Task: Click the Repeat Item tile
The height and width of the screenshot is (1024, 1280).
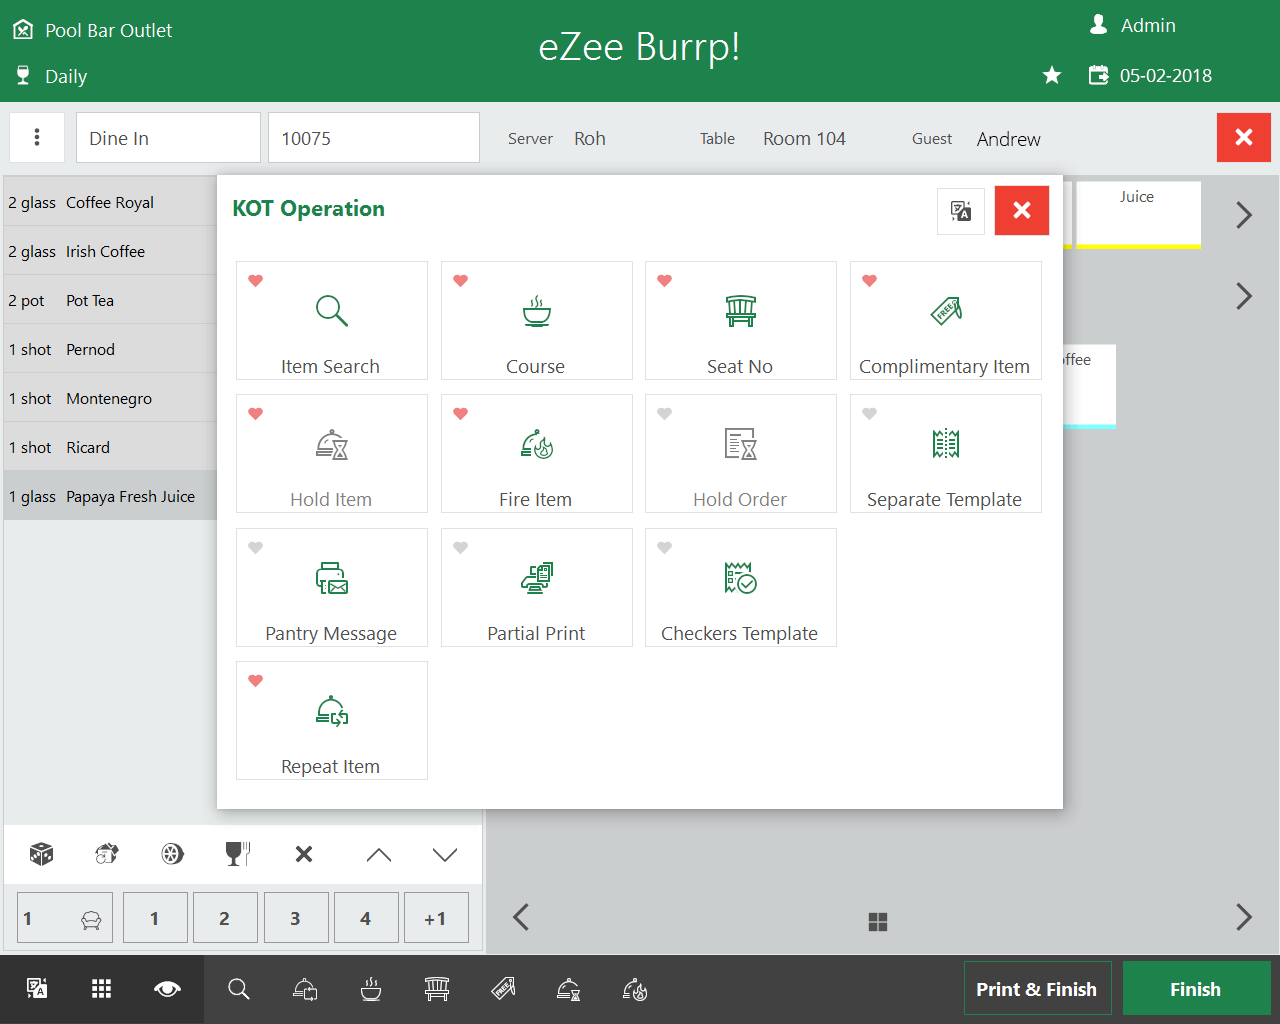Action: click(x=331, y=721)
